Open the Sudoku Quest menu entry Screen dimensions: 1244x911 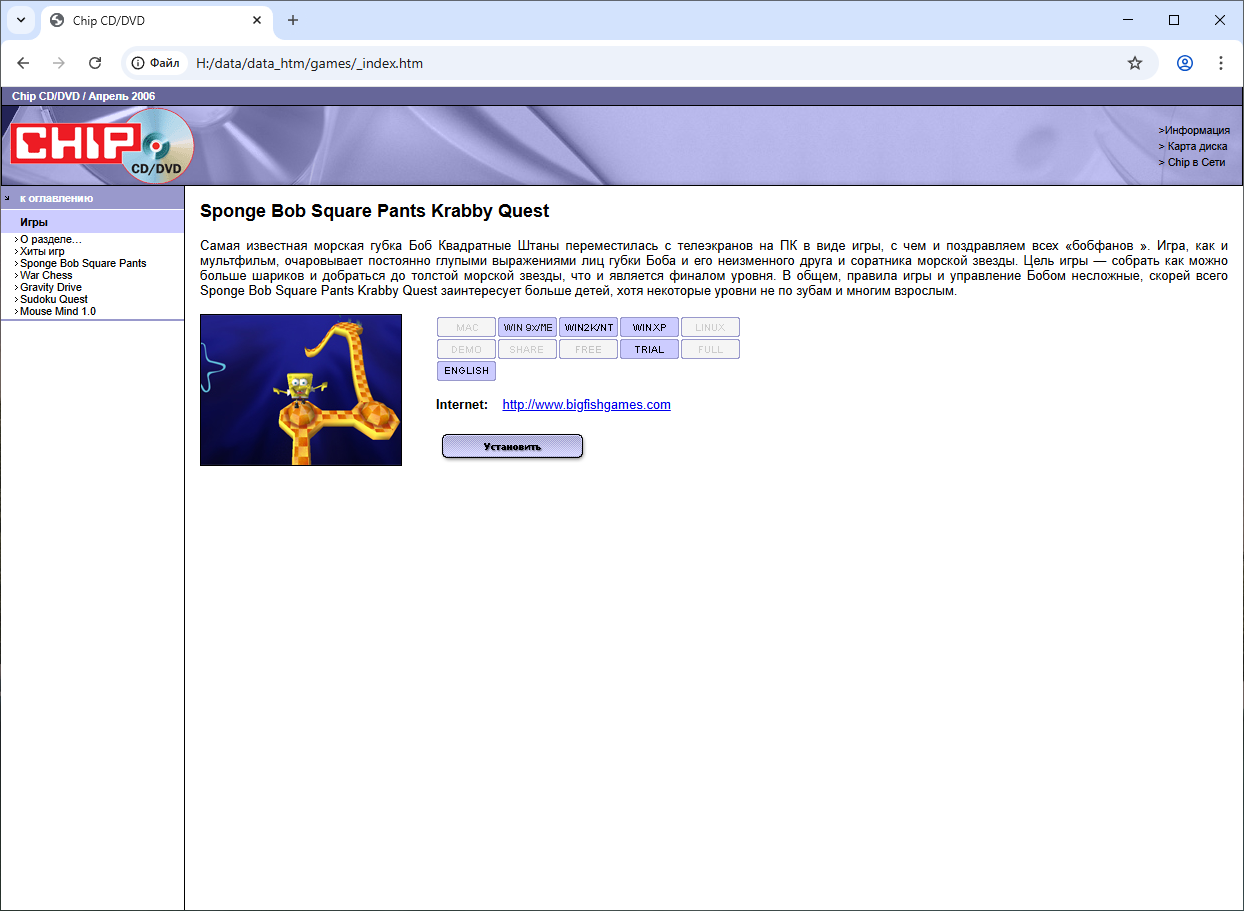pos(54,299)
